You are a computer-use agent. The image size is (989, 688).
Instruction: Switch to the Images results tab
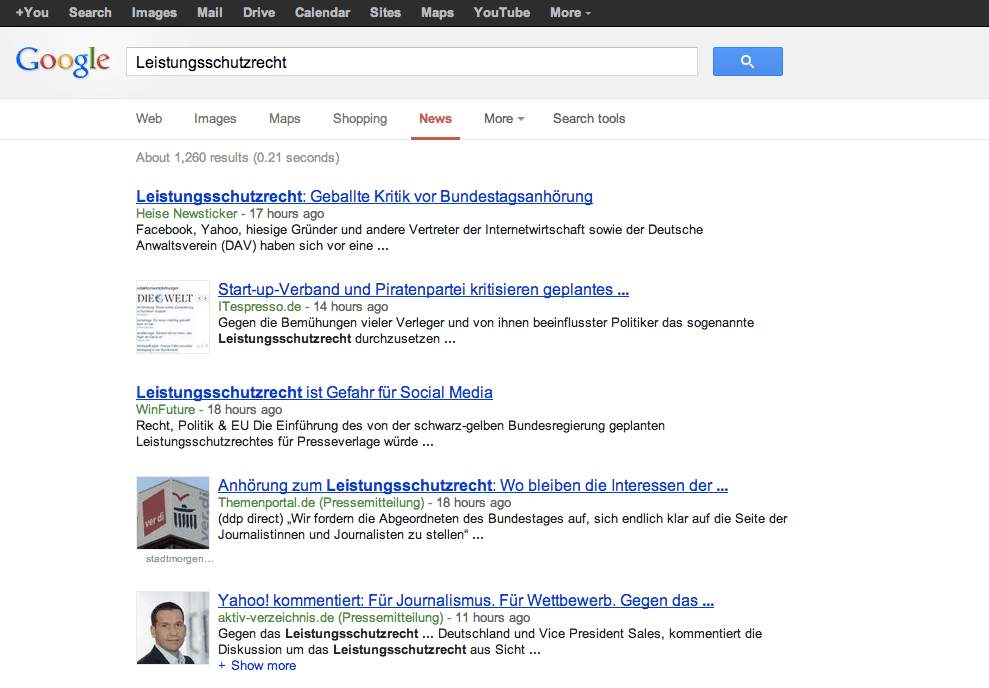coord(215,119)
